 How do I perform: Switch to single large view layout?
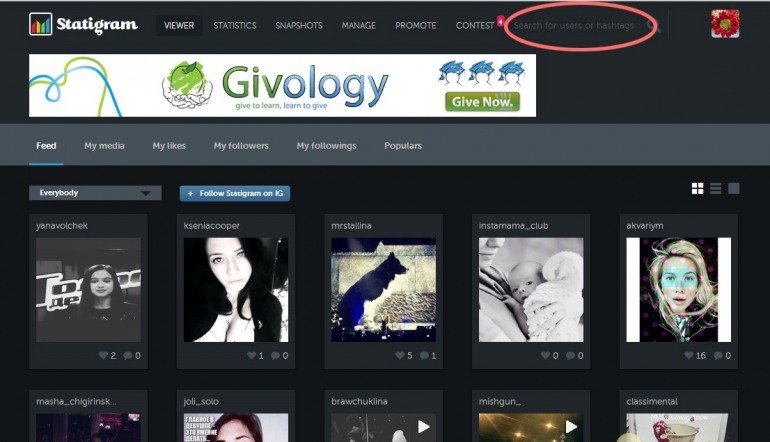click(734, 188)
